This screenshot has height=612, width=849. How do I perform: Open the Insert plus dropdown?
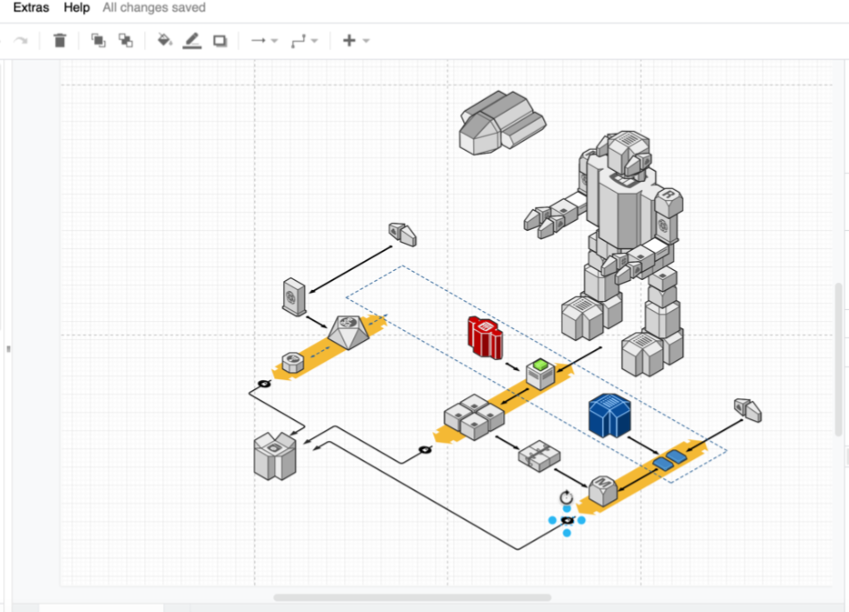pyautogui.click(x=356, y=41)
